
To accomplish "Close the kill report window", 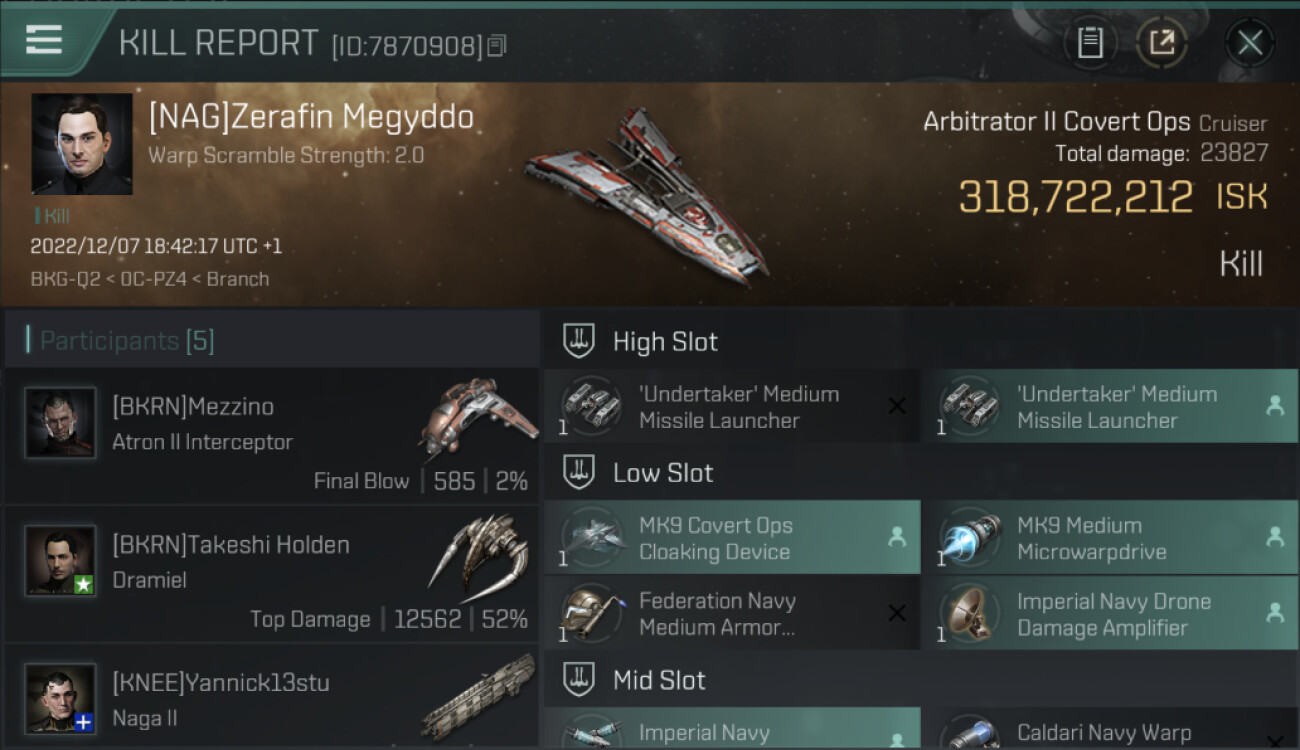I will tap(1250, 42).
